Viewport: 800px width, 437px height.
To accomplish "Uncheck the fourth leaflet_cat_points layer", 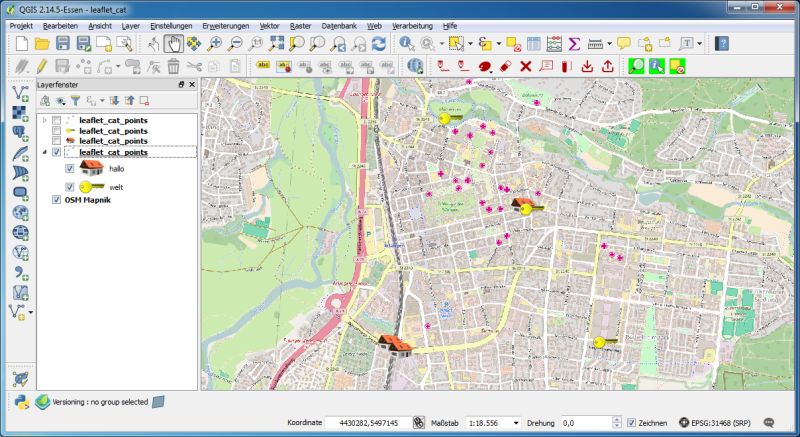I will (x=57, y=152).
